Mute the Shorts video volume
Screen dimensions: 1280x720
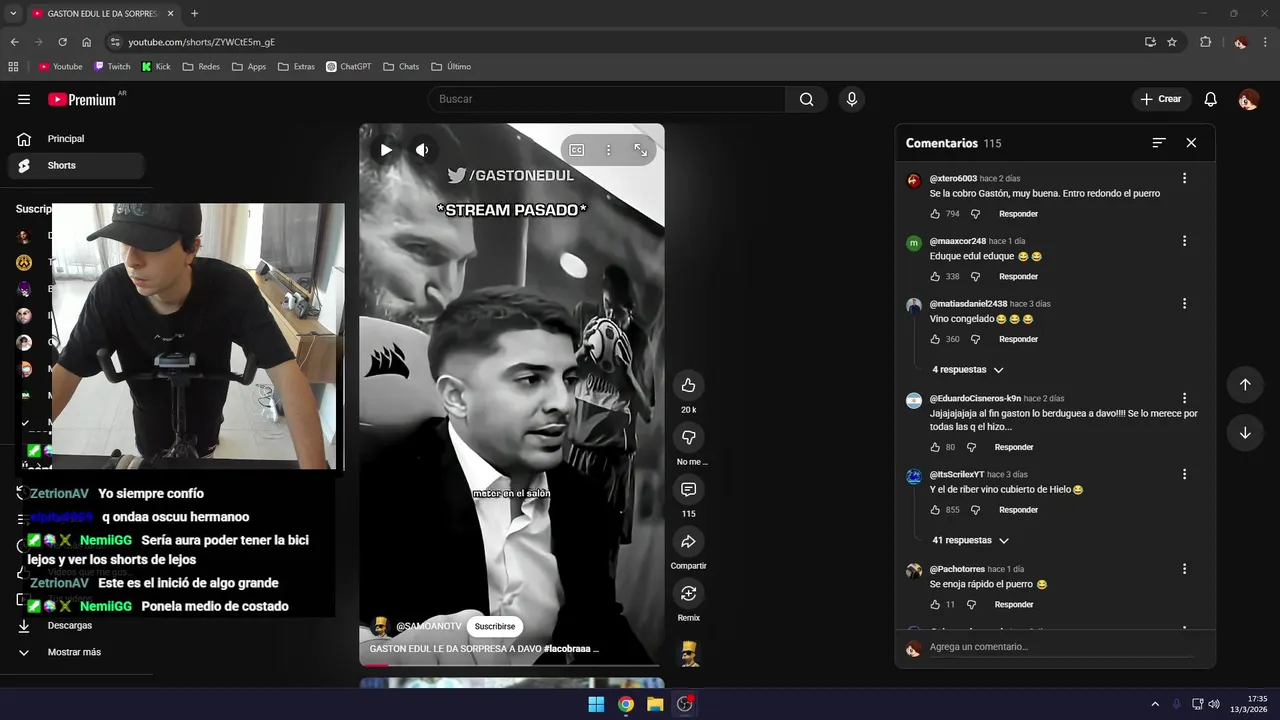(x=422, y=150)
